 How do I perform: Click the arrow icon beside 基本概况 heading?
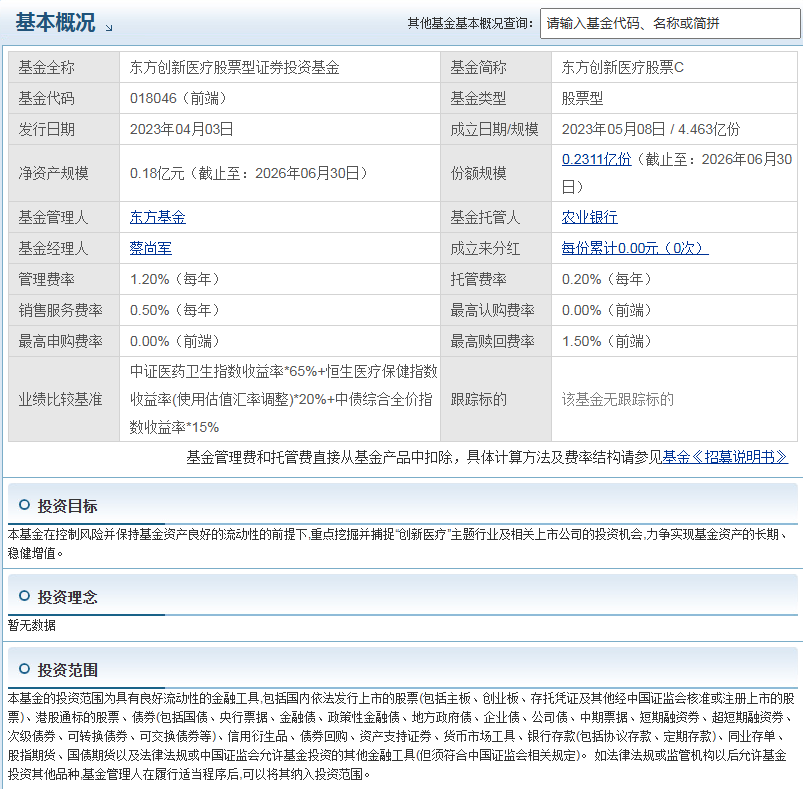(x=109, y=28)
